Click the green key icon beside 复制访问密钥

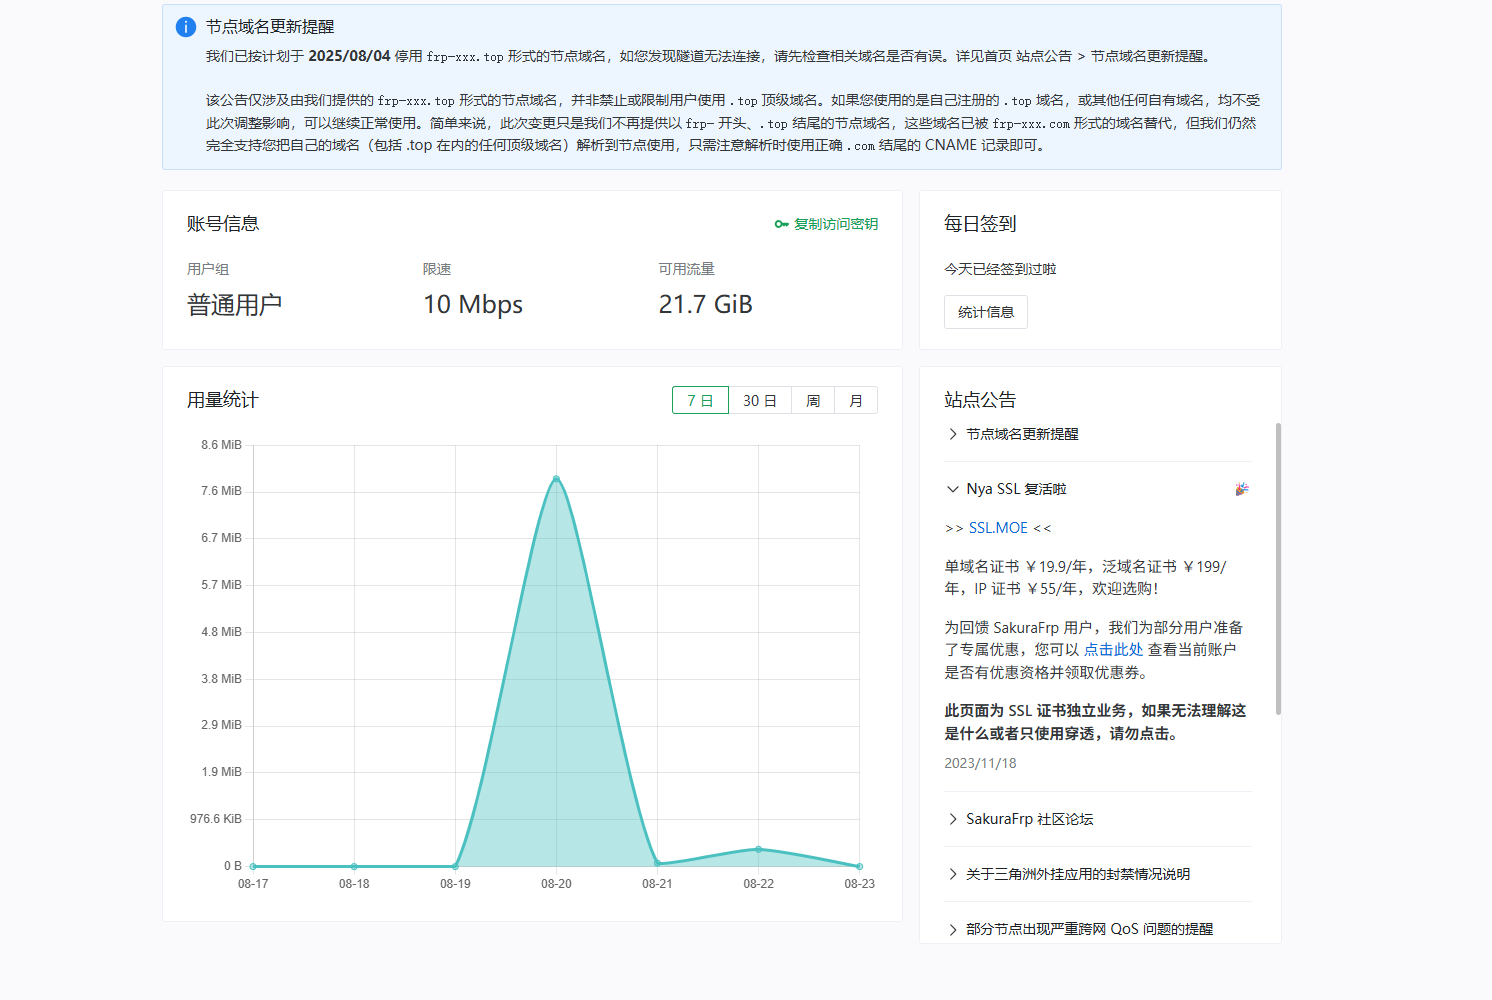coord(781,224)
